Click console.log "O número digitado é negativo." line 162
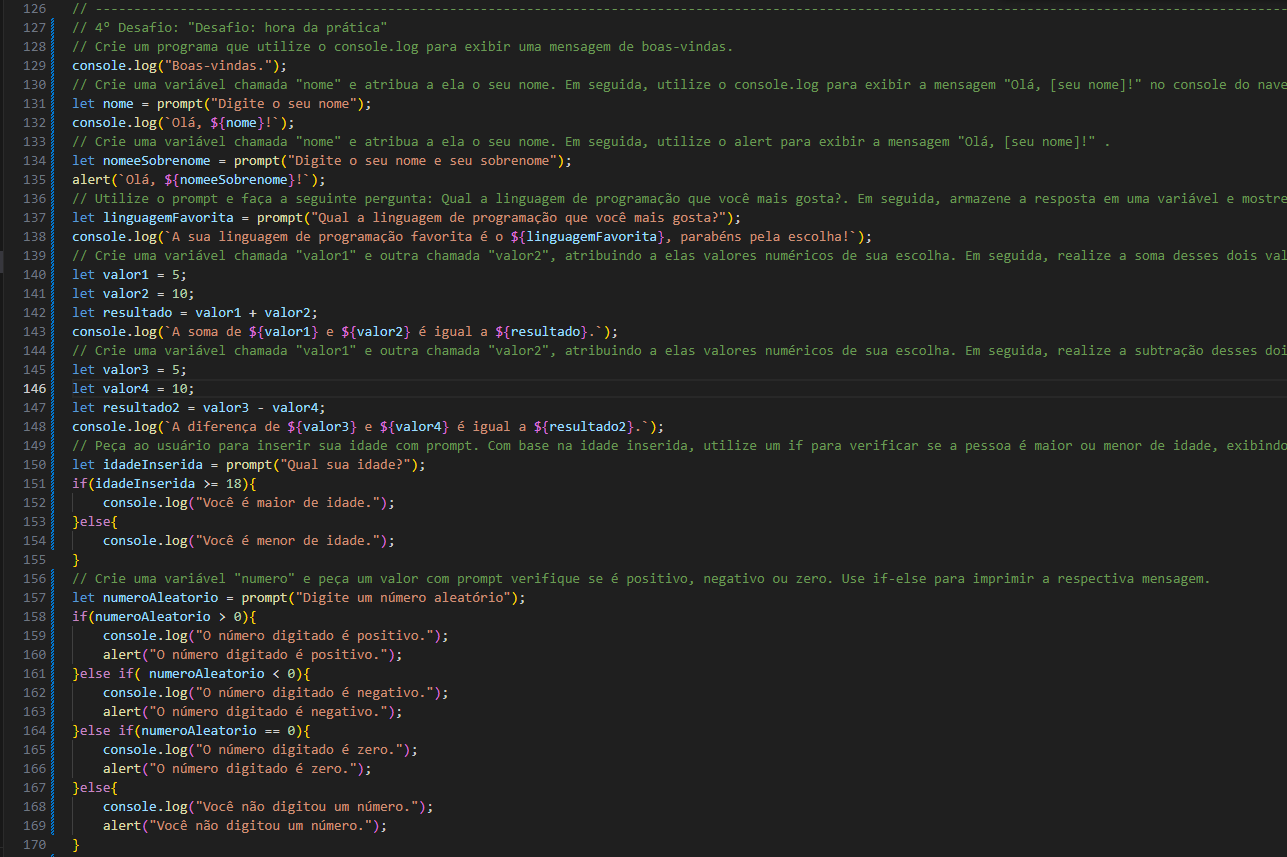The image size is (1287, 857). pyautogui.click(x=276, y=693)
